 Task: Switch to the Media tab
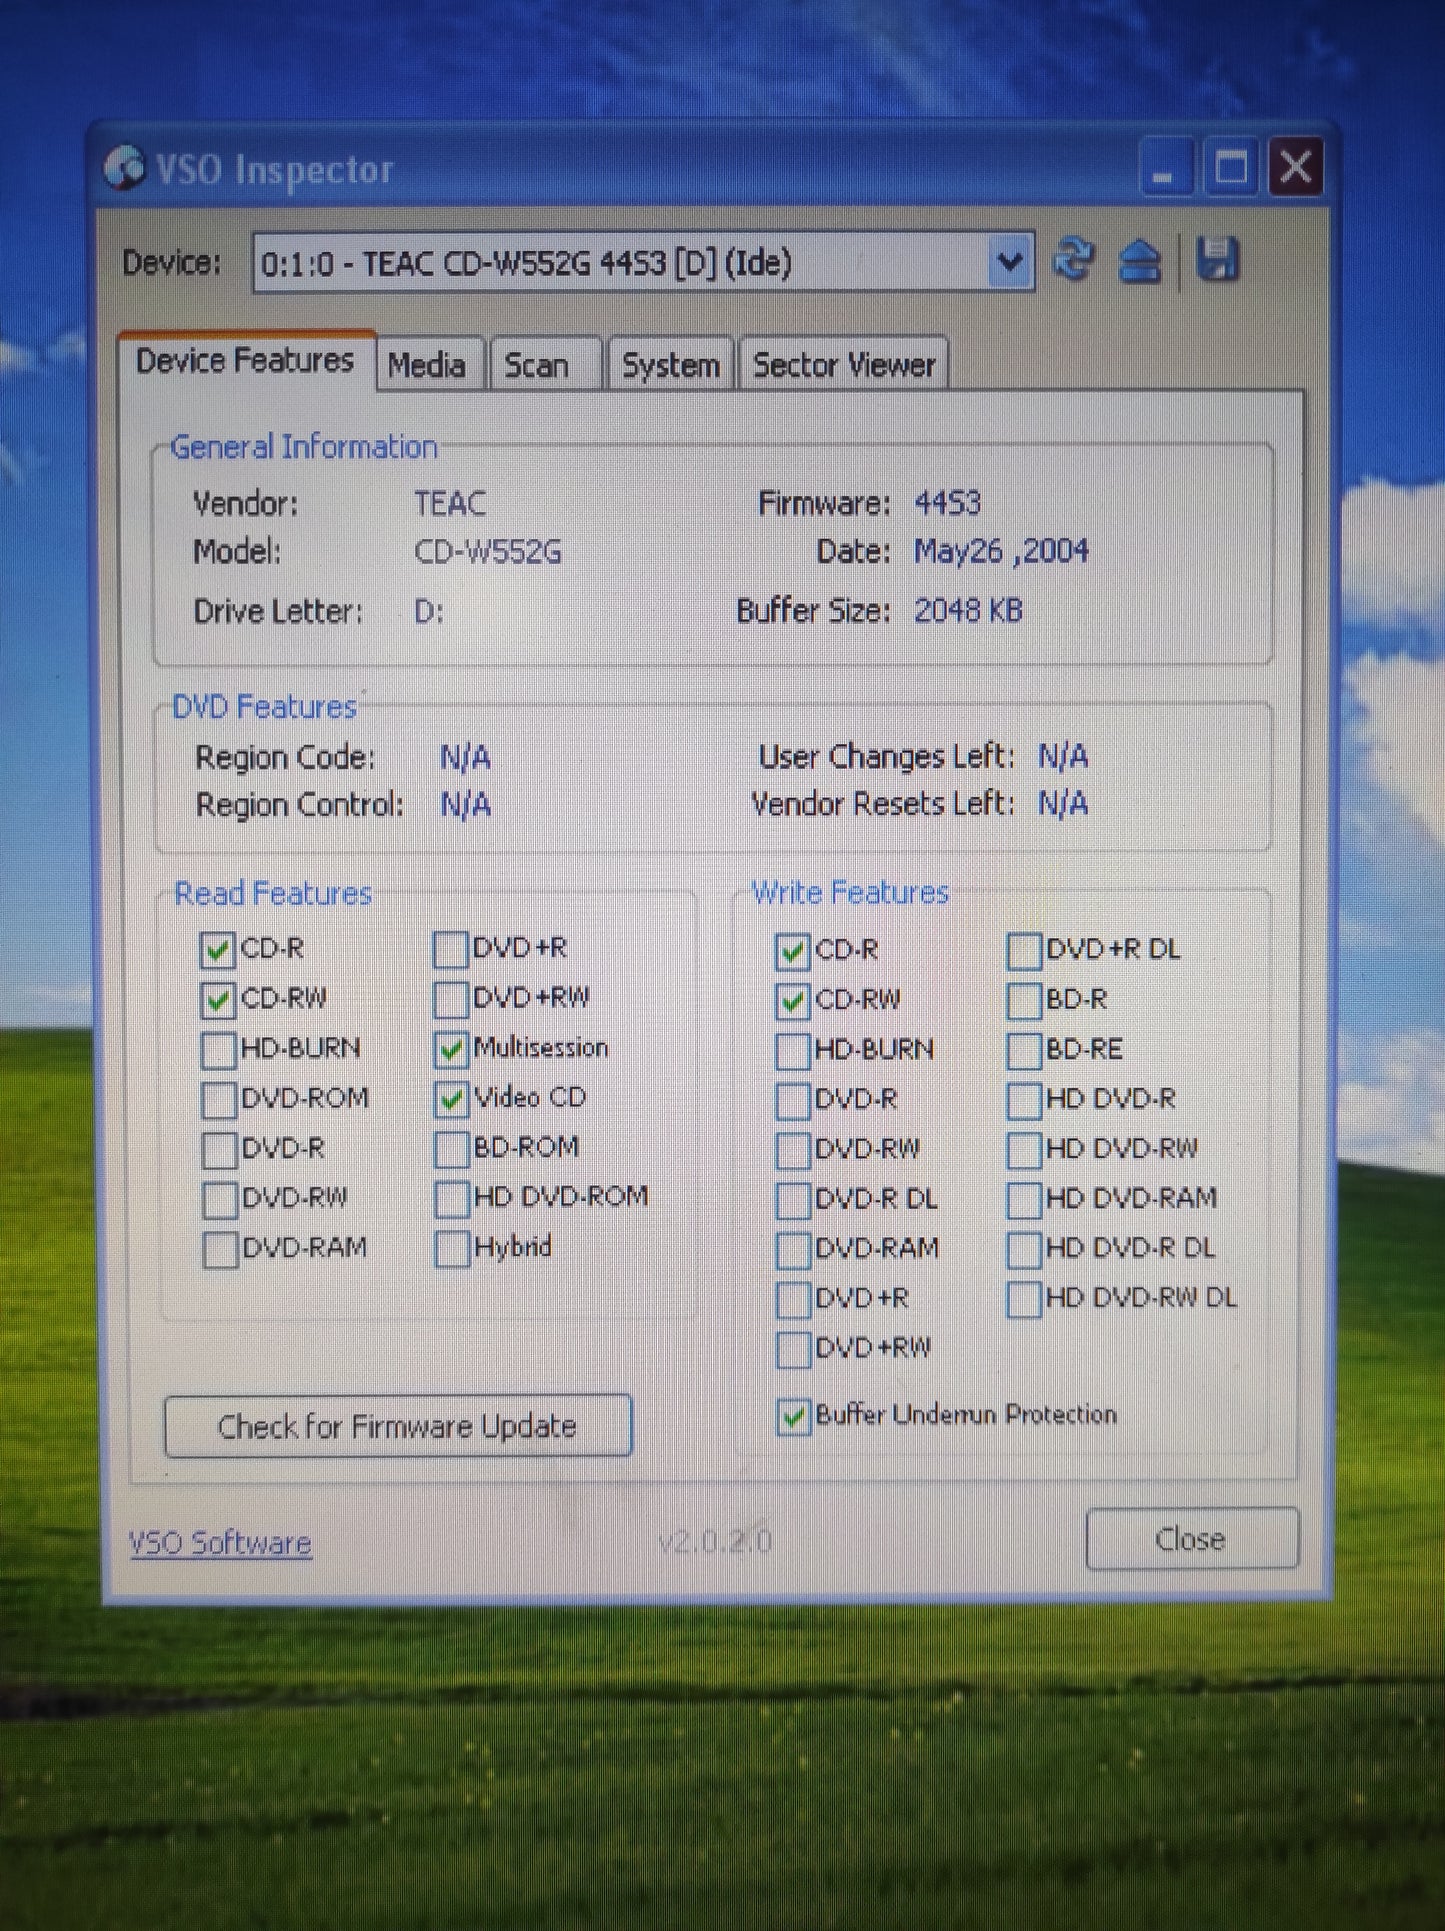[427, 365]
